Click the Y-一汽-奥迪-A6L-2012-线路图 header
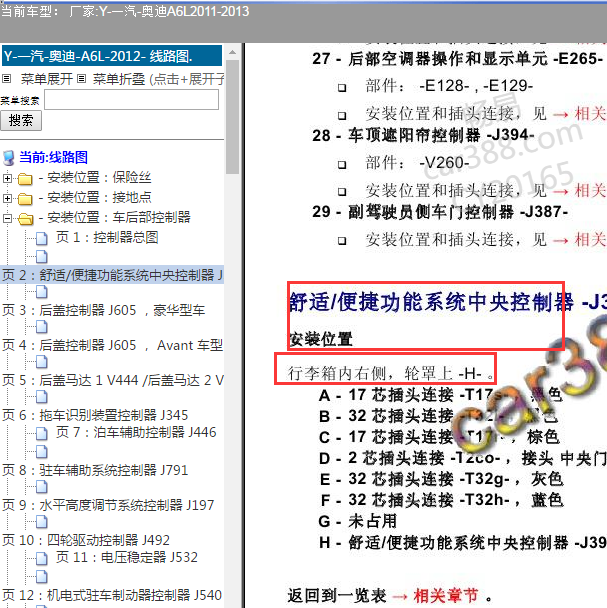This screenshot has width=607, height=608. click(112, 56)
